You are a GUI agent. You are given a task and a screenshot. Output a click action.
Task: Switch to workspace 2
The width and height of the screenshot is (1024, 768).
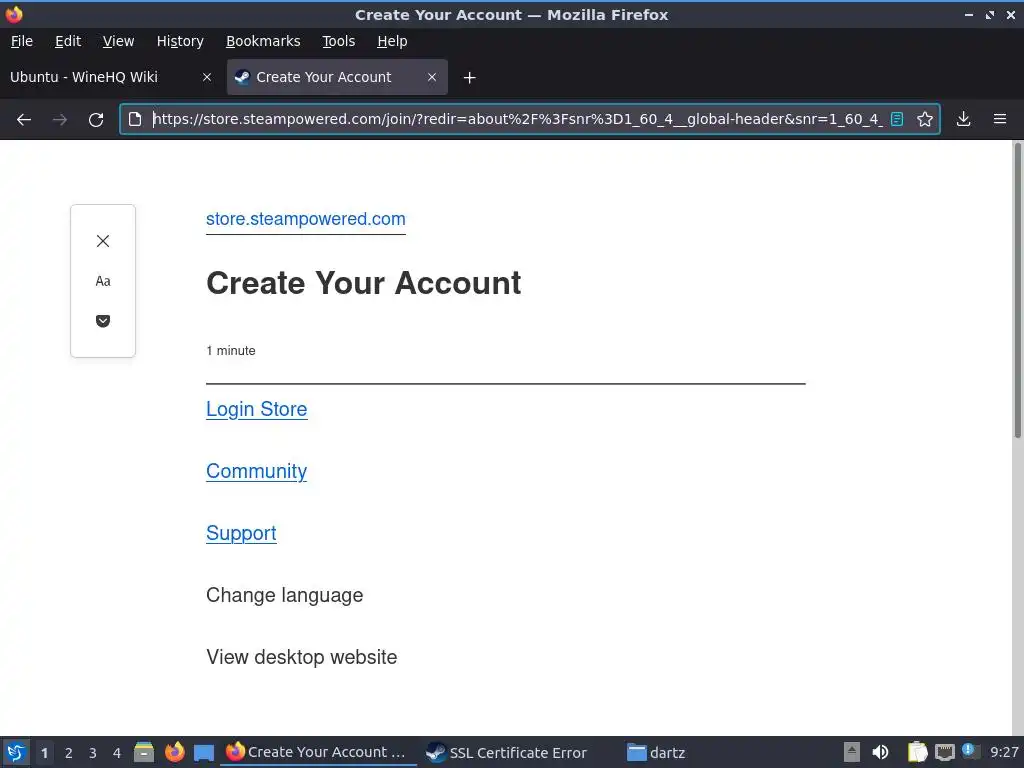tap(69, 753)
